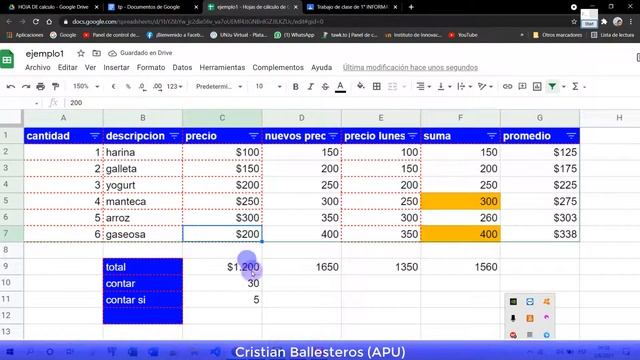This screenshot has width=640, height=360.
Task: Open the Windows Start button
Action: (10, 351)
